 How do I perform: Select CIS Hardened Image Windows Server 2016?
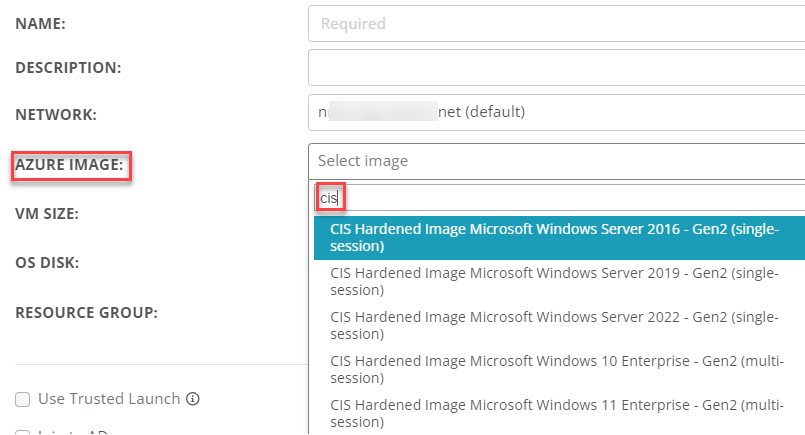(x=560, y=237)
